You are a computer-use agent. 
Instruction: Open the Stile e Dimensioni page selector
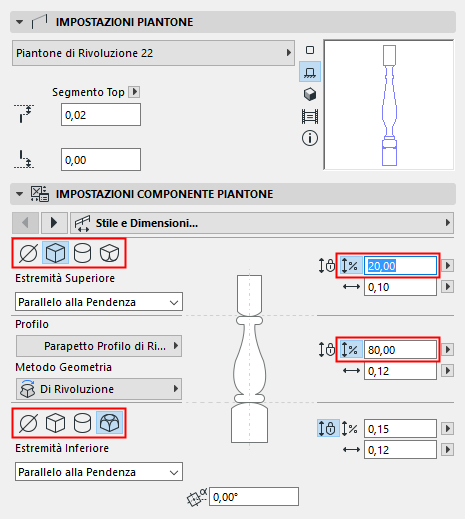click(x=262, y=223)
